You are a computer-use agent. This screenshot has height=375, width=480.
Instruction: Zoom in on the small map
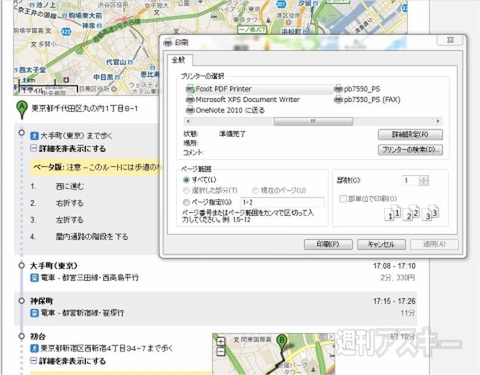click(x=220, y=341)
